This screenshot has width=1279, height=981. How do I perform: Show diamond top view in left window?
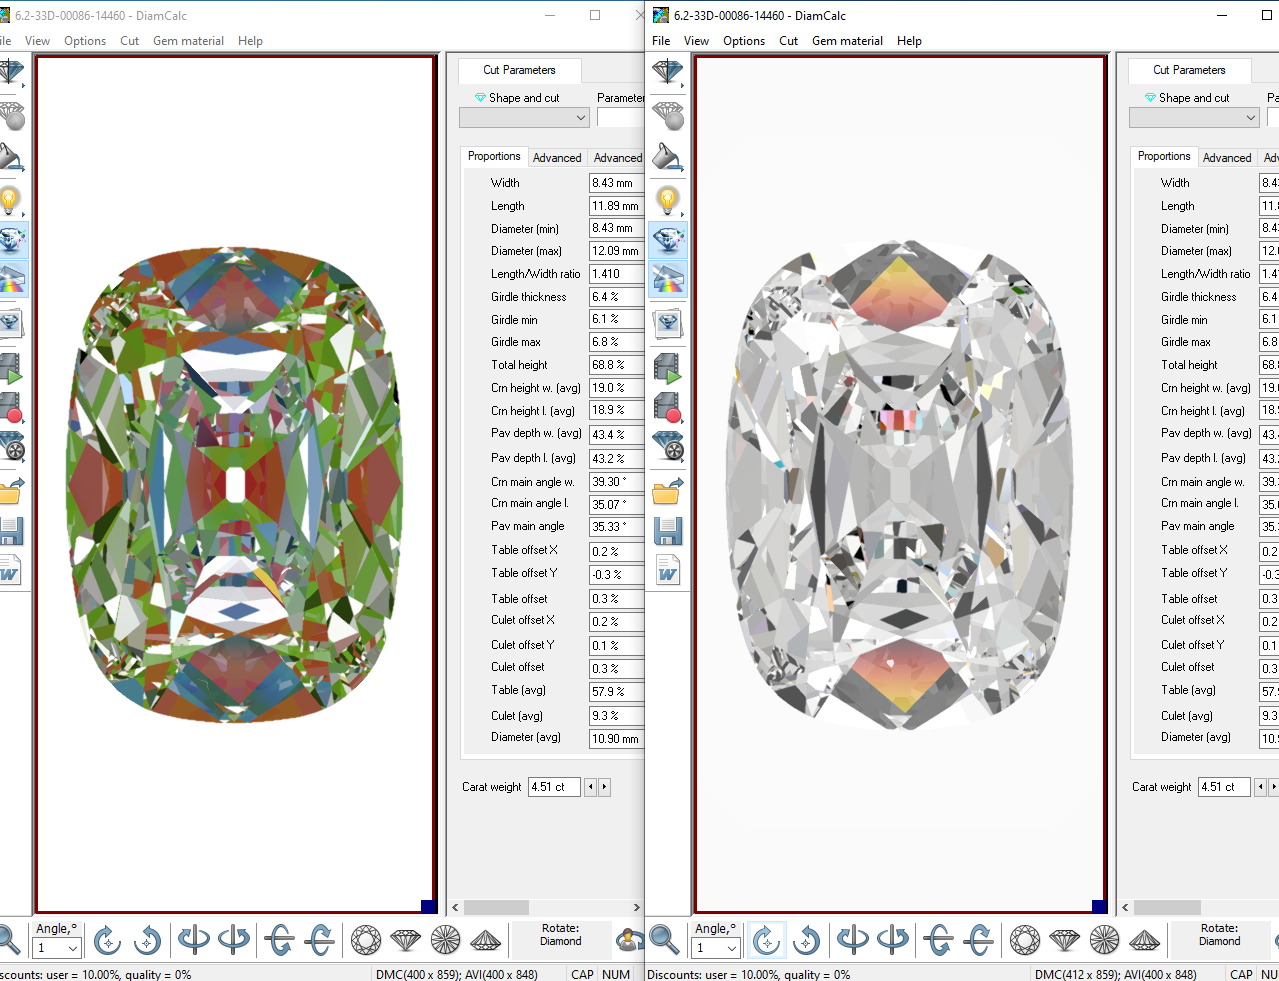(x=366, y=940)
